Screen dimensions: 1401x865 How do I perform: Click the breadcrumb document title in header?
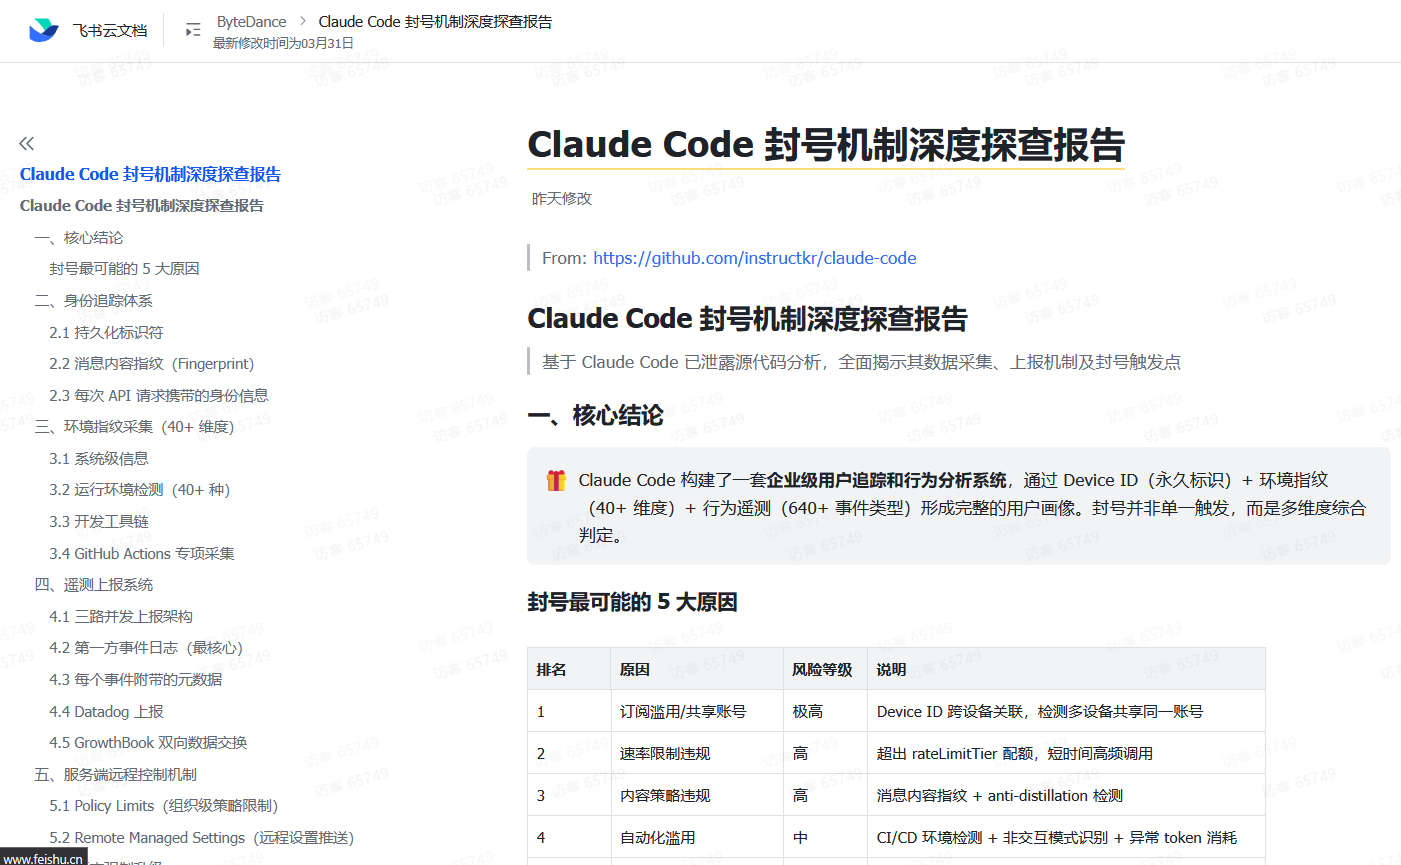point(435,21)
